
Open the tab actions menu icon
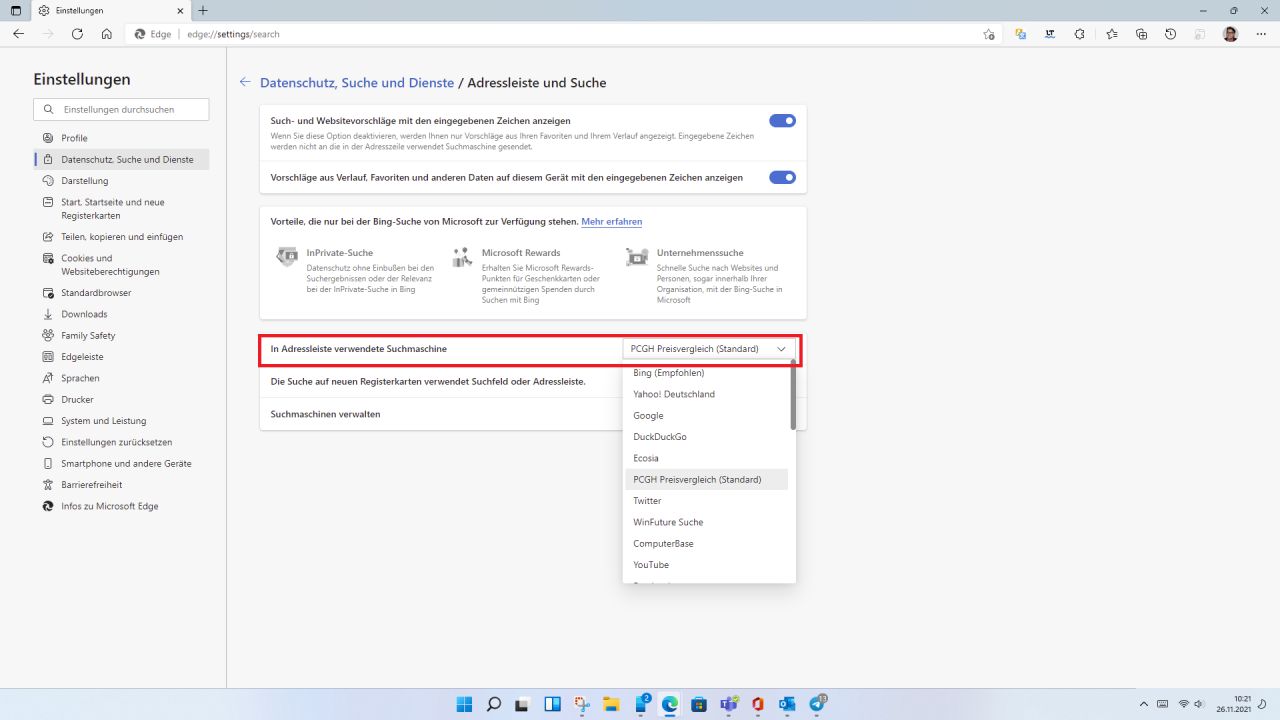pyautogui.click(x=15, y=10)
